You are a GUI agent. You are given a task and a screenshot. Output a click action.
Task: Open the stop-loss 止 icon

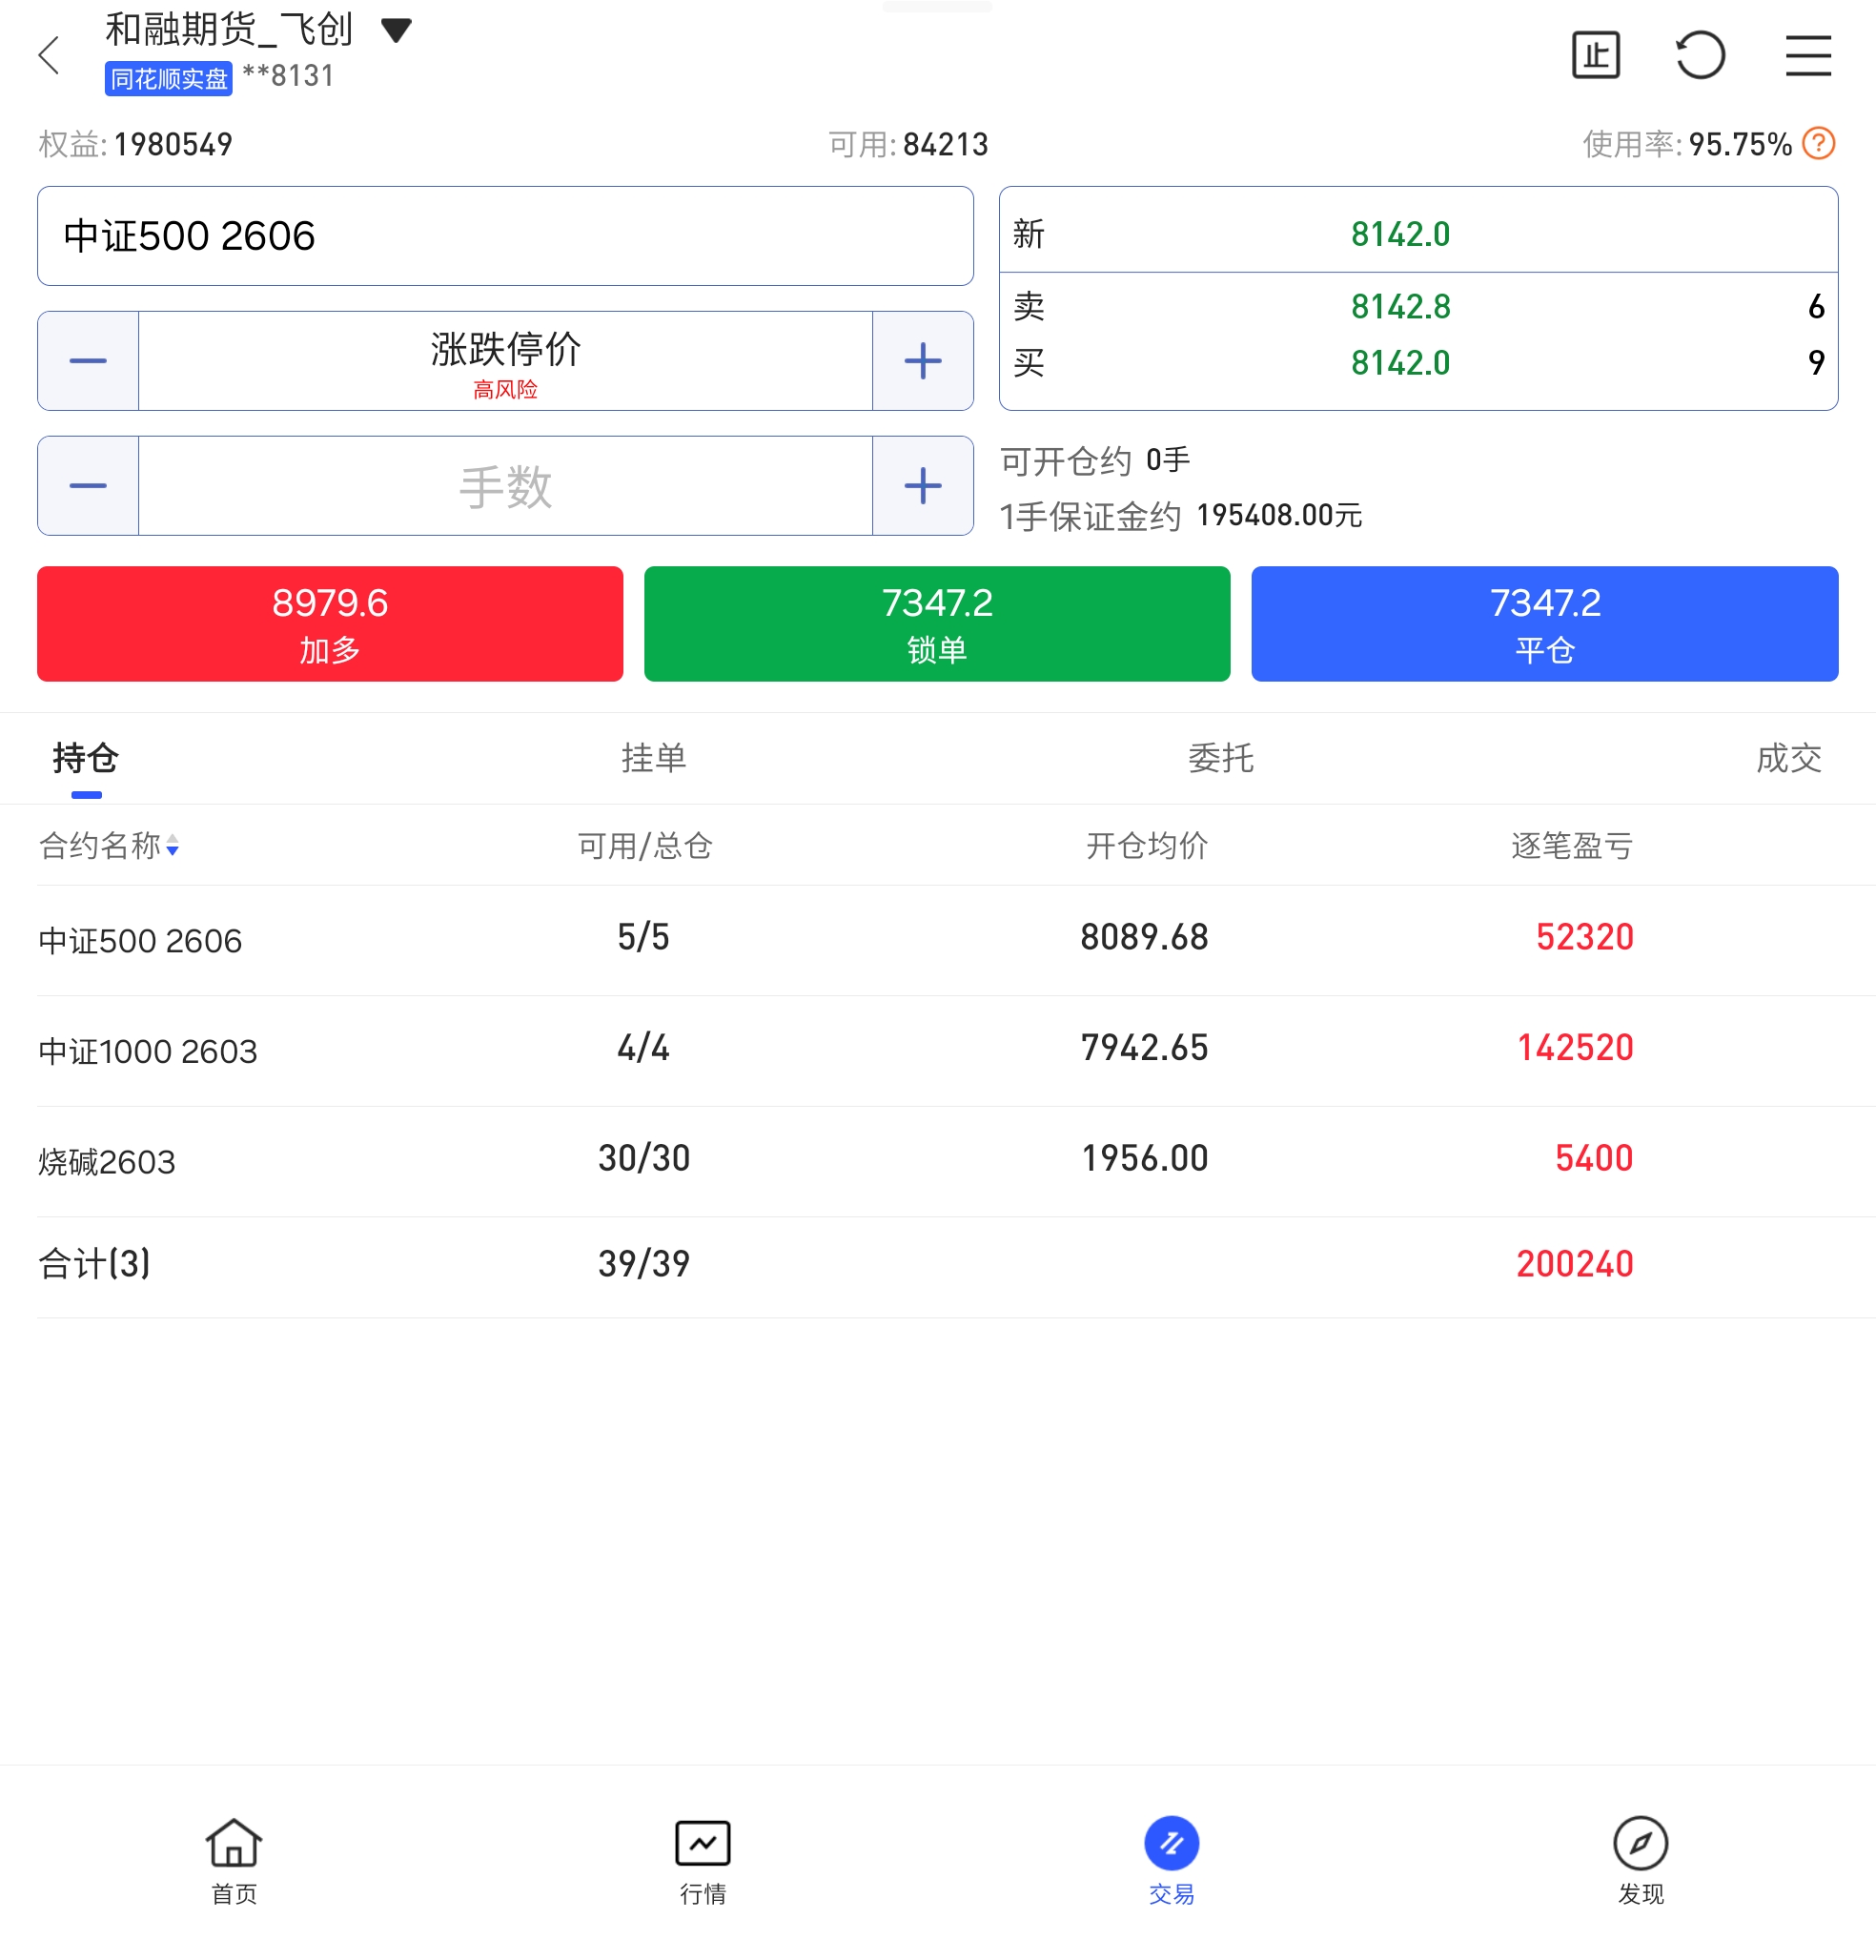coord(1595,55)
